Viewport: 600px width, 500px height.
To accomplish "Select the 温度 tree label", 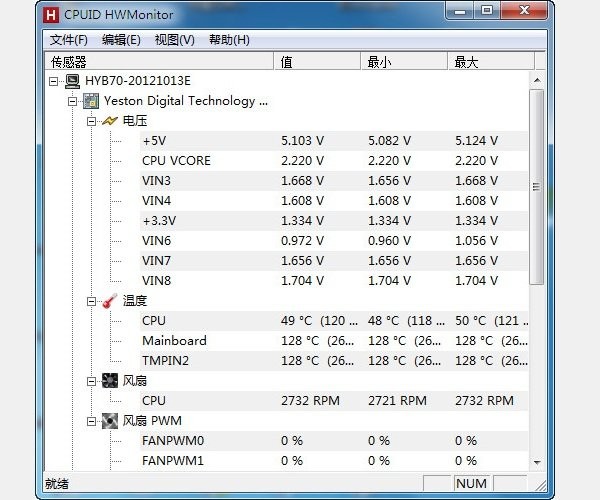I will [x=135, y=301].
